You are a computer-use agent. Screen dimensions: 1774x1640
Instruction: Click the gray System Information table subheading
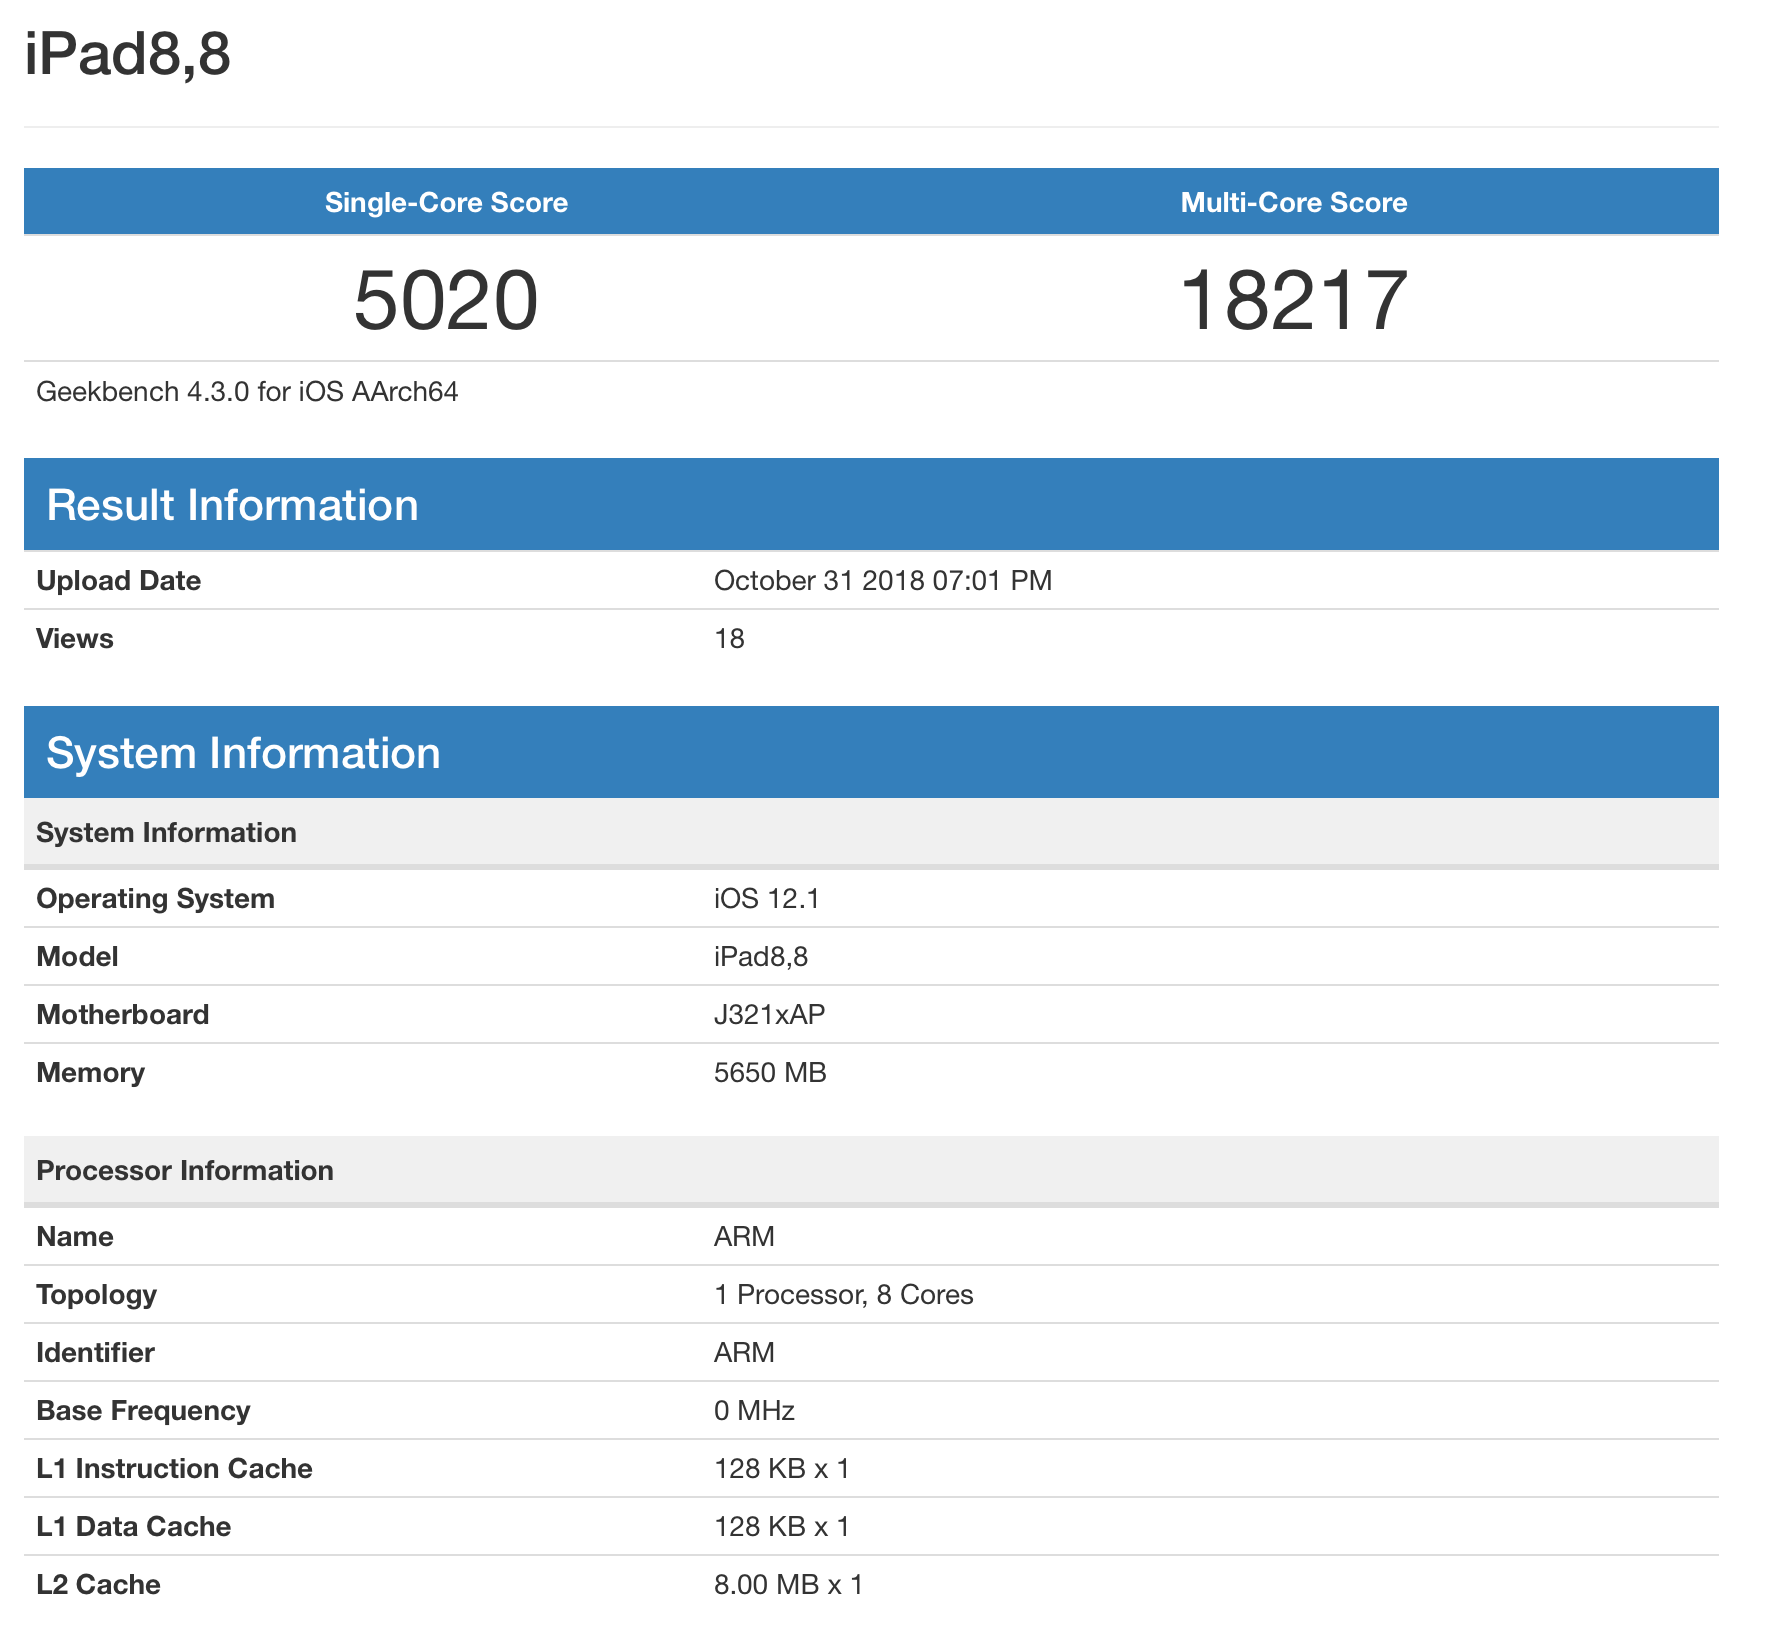coord(166,833)
